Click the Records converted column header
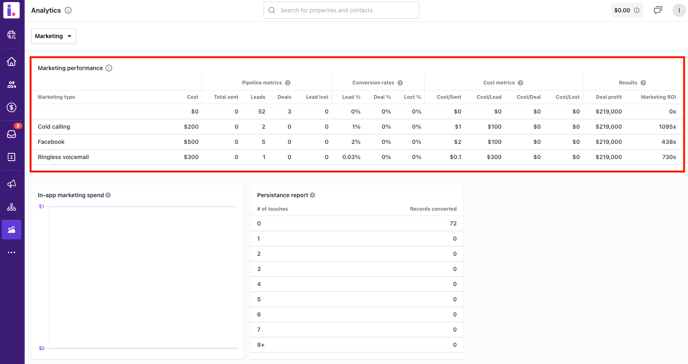Screen dimensions: 688x364 pos(433,209)
